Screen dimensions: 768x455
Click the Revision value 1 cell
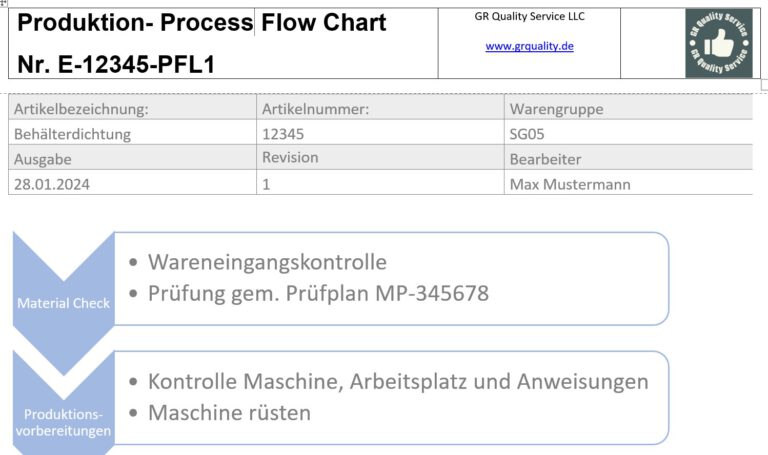380,184
